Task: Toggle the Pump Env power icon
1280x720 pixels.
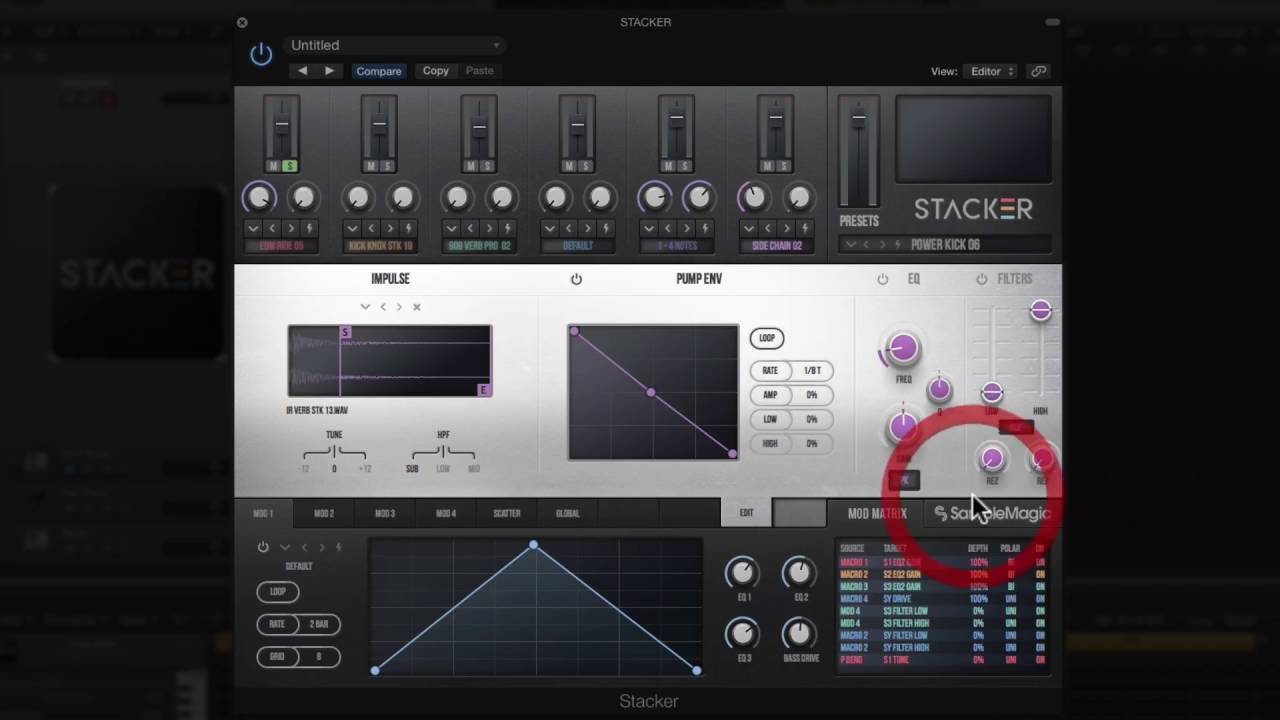Action: [x=576, y=279]
